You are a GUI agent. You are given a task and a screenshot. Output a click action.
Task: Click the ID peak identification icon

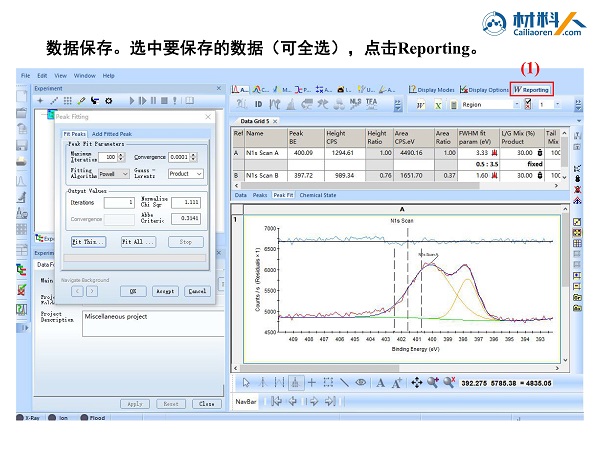[258, 104]
